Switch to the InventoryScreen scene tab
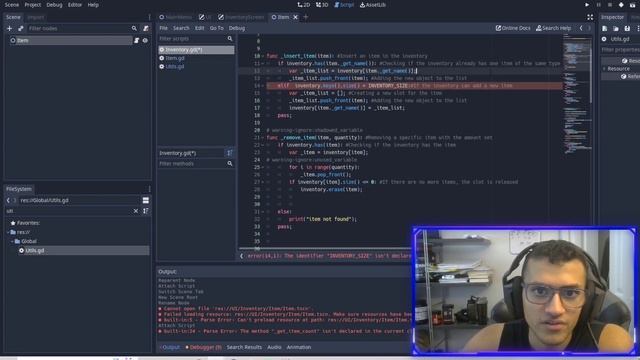 coord(241,17)
